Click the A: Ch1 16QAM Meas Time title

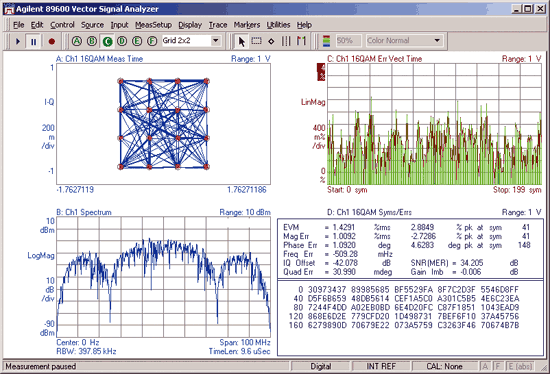[x=99, y=59]
